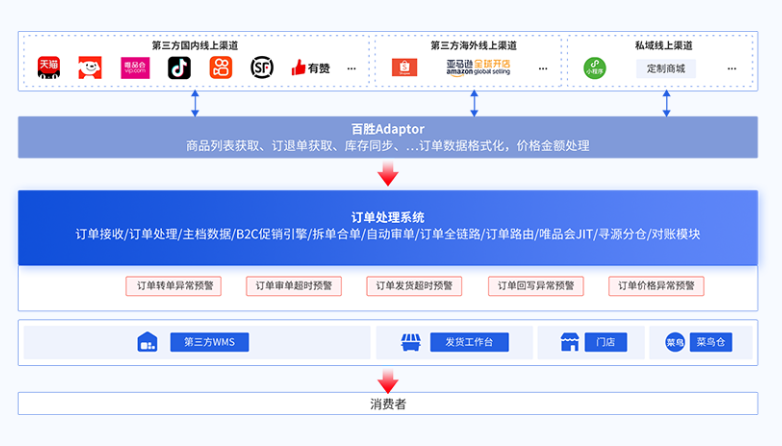The width and height of the screenshot is (782, 446).
Task: Click the 第三方国内线上渠道 heading
Action: tap(195, 45)
